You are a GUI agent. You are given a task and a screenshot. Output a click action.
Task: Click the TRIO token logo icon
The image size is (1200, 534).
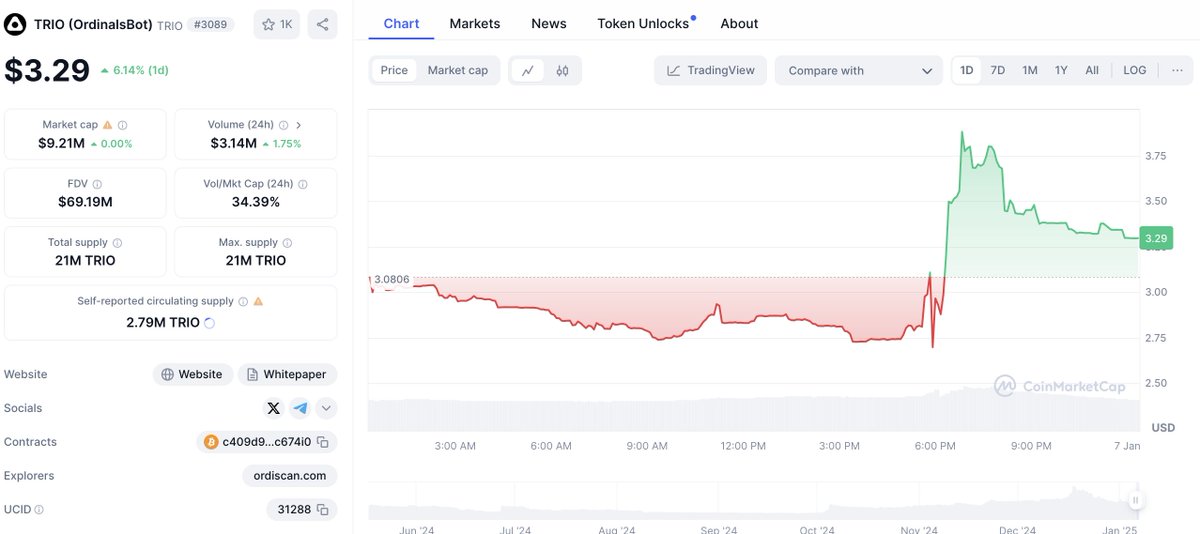point(15,24)
